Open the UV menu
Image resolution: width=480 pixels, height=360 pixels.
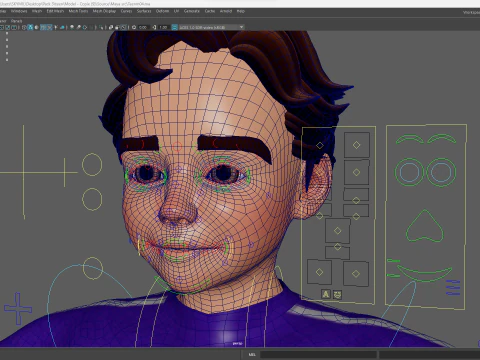tap(176, 11)
